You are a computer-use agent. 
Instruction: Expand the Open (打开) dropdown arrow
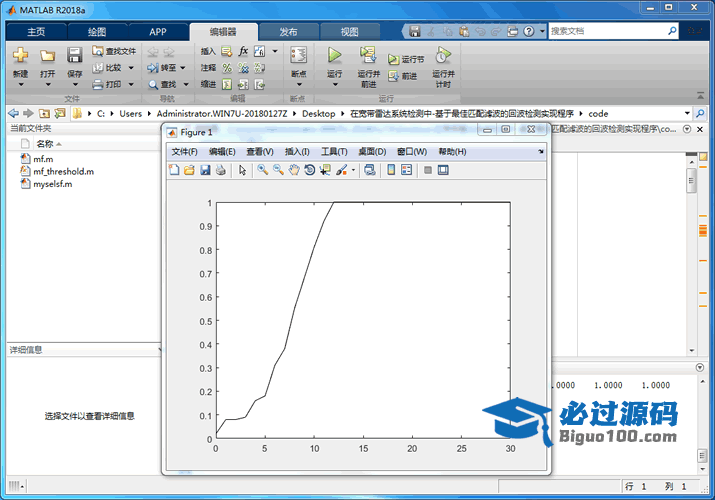[48, 85]
